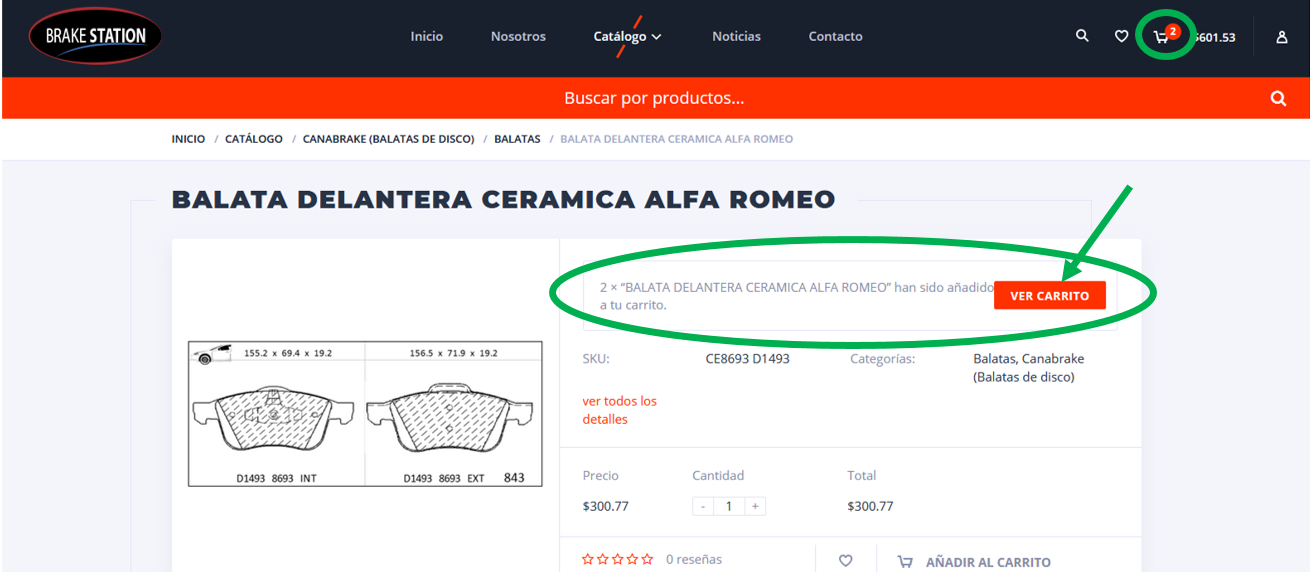1311x572 pixels.
Task: Go to the Inicio menu item
Action: [x=427, y=36]
